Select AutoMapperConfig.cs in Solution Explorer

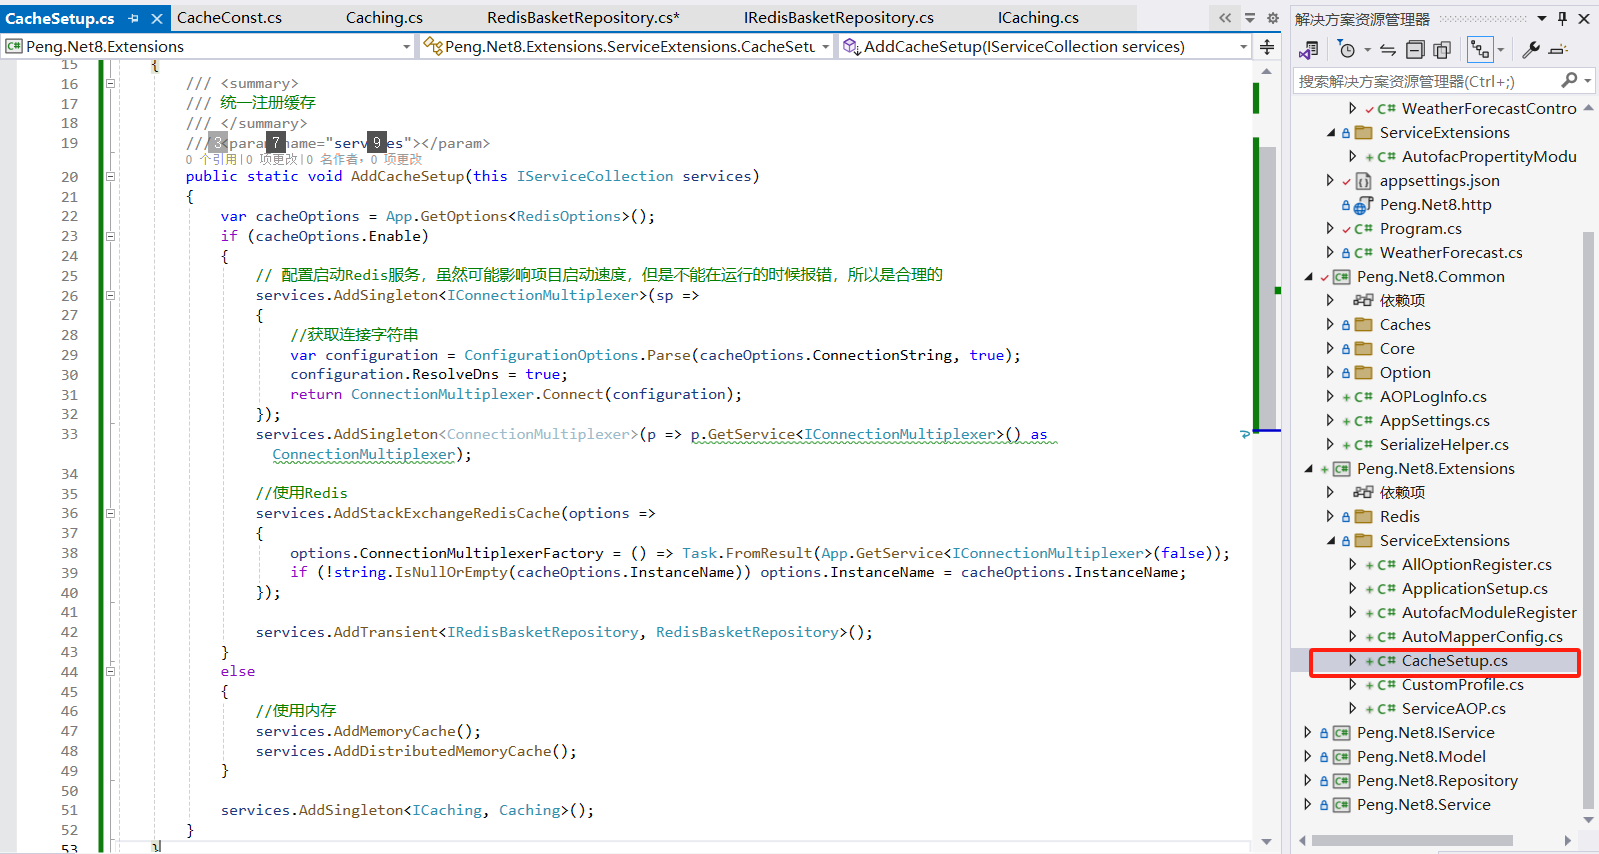coord(1482,637)
